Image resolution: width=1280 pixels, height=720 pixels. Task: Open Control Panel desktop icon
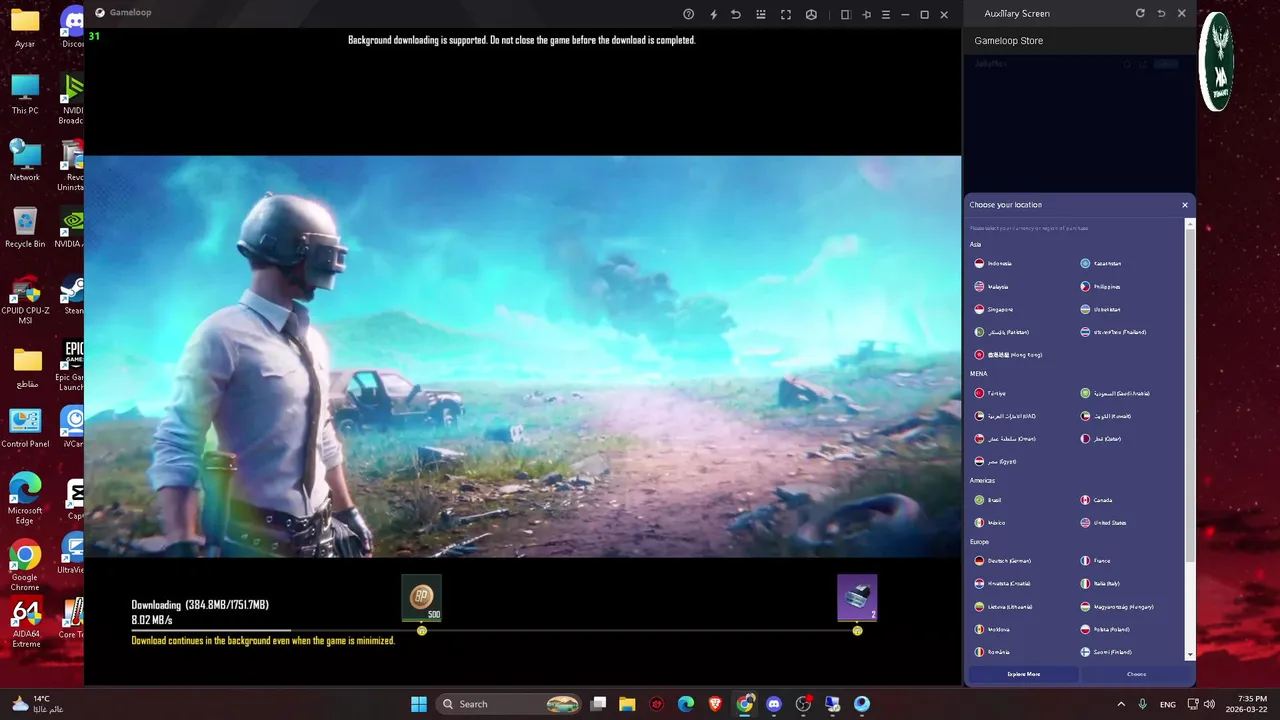25,428
